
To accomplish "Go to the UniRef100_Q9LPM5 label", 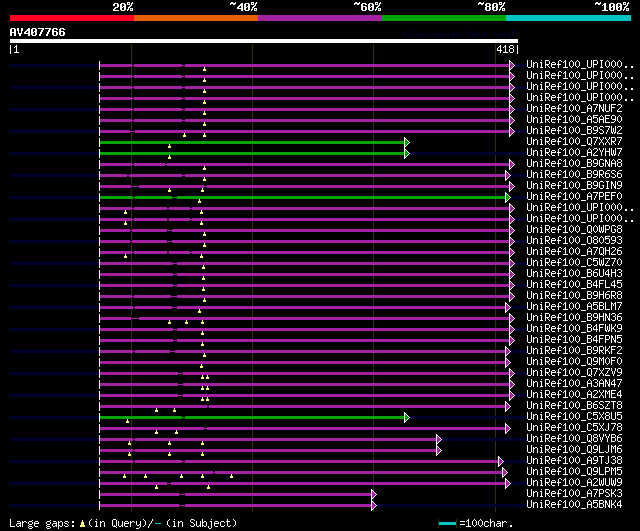I will 574,472.
